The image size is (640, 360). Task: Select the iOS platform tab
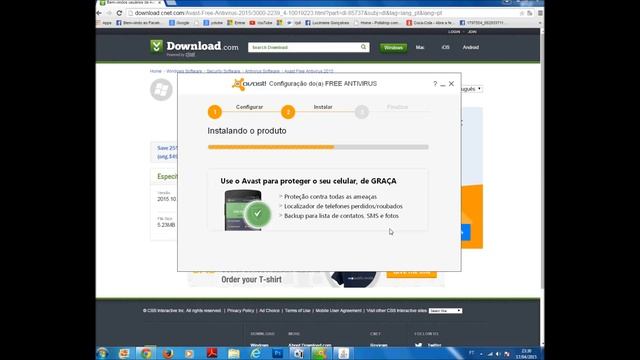[x=445, y=47]
